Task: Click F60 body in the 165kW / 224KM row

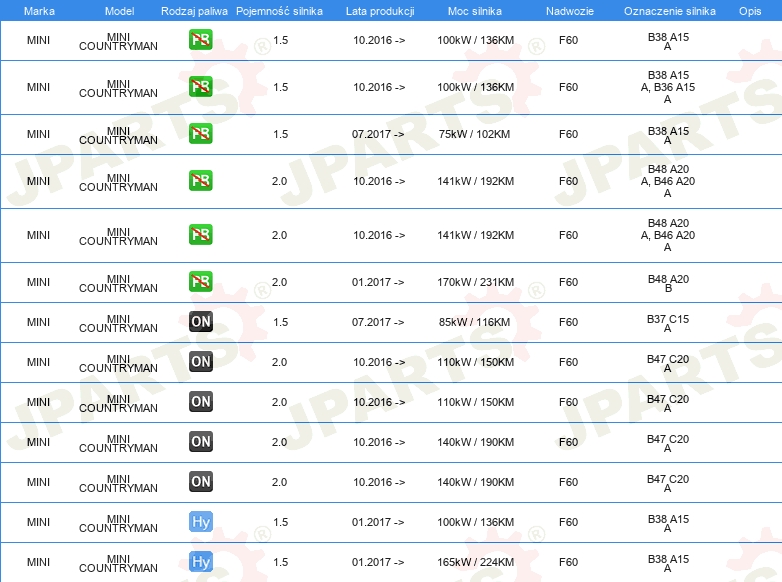Action: tap(569, 562)
